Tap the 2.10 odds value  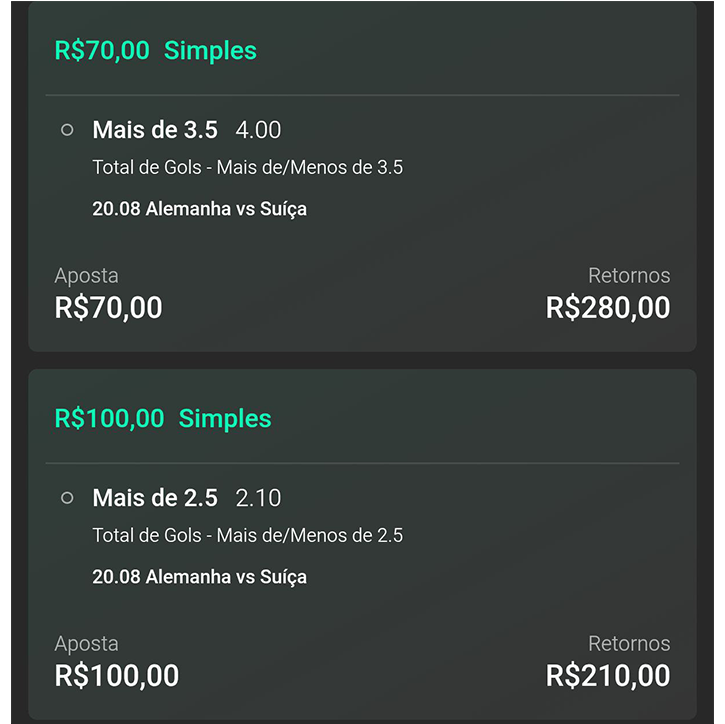(258, 498)
